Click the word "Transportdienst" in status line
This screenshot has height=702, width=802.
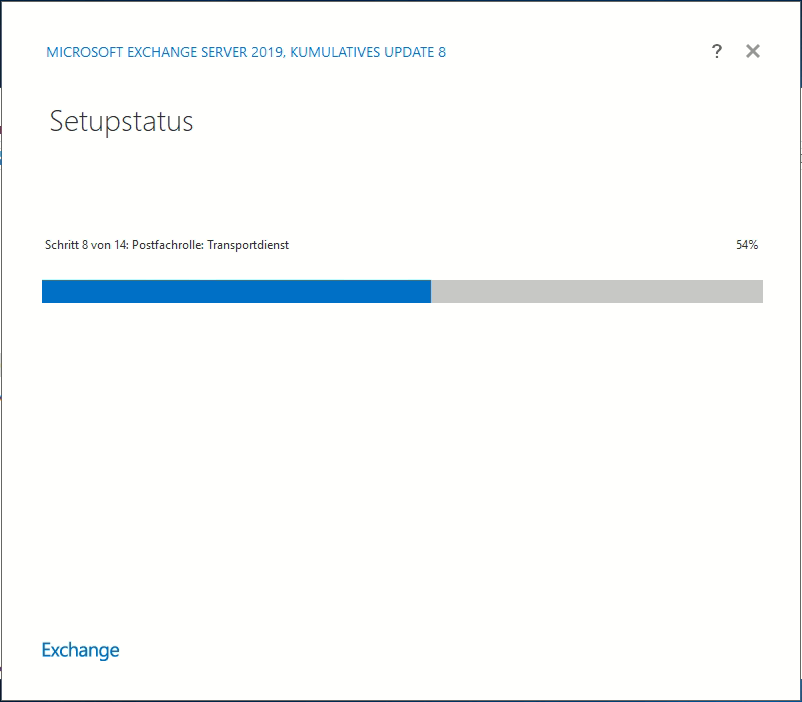pyautogui.click(x=248, y=245)
